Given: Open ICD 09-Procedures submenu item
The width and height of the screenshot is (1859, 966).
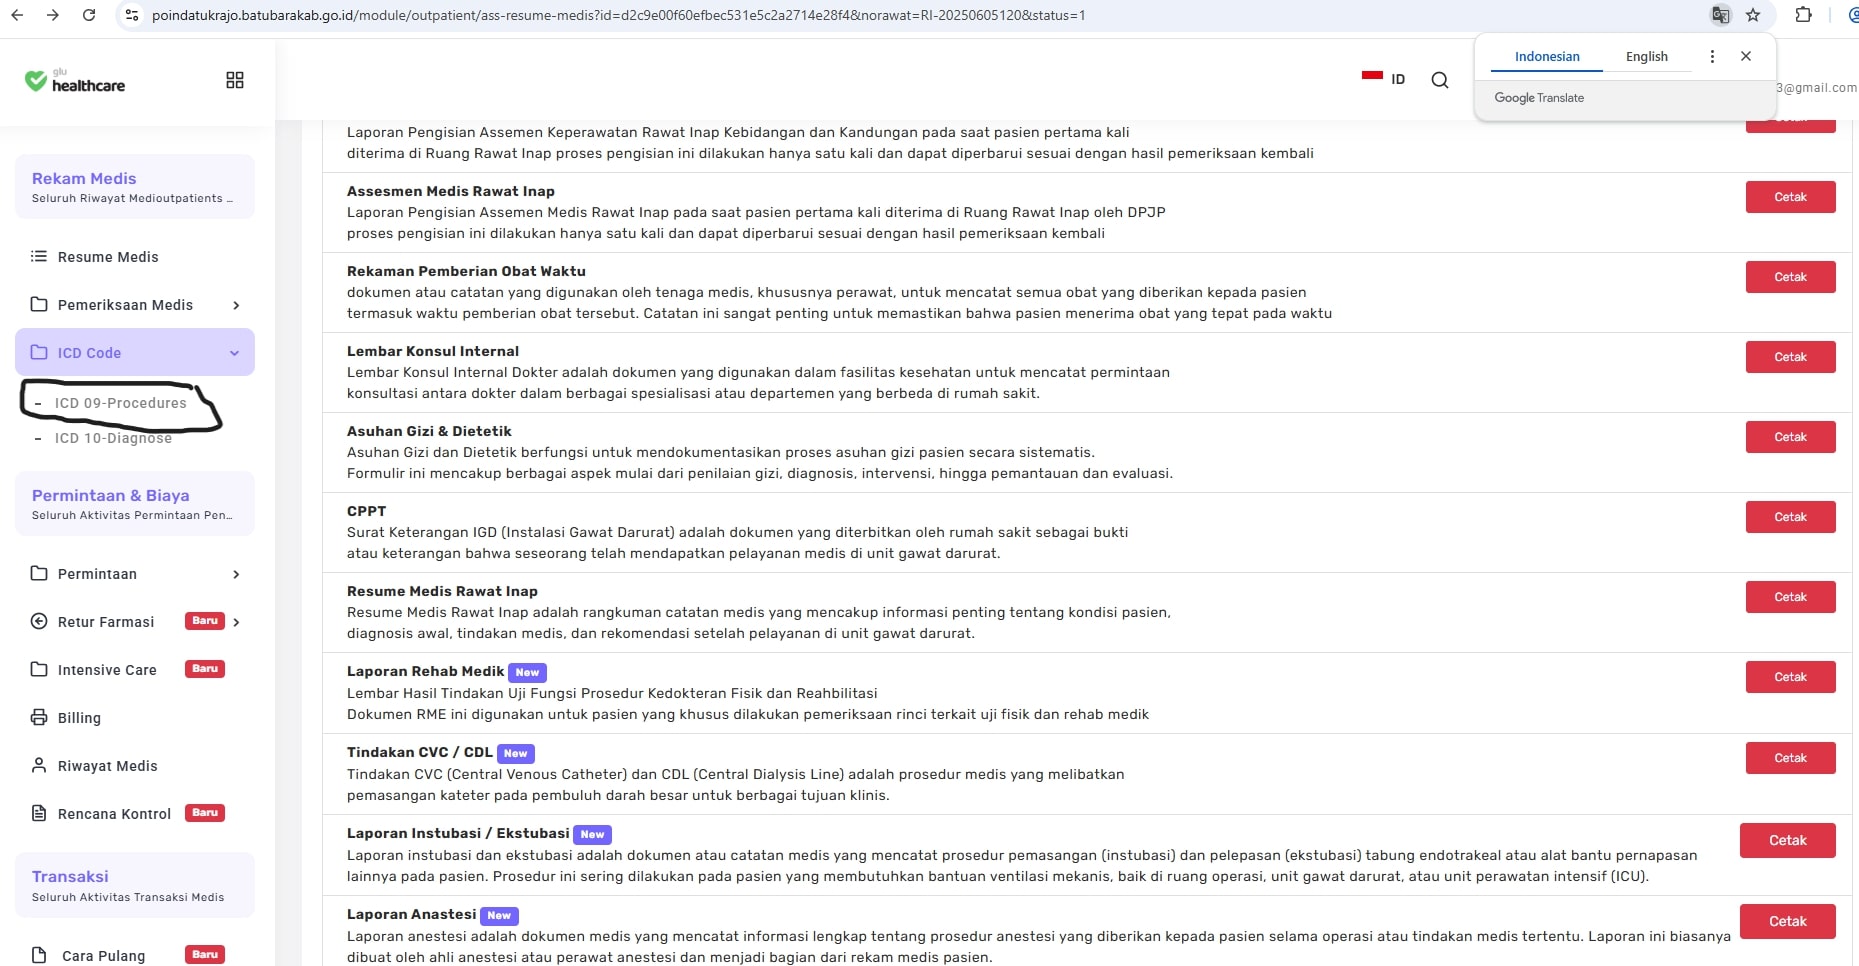Looking at the screenshot, I should (120, 403).
